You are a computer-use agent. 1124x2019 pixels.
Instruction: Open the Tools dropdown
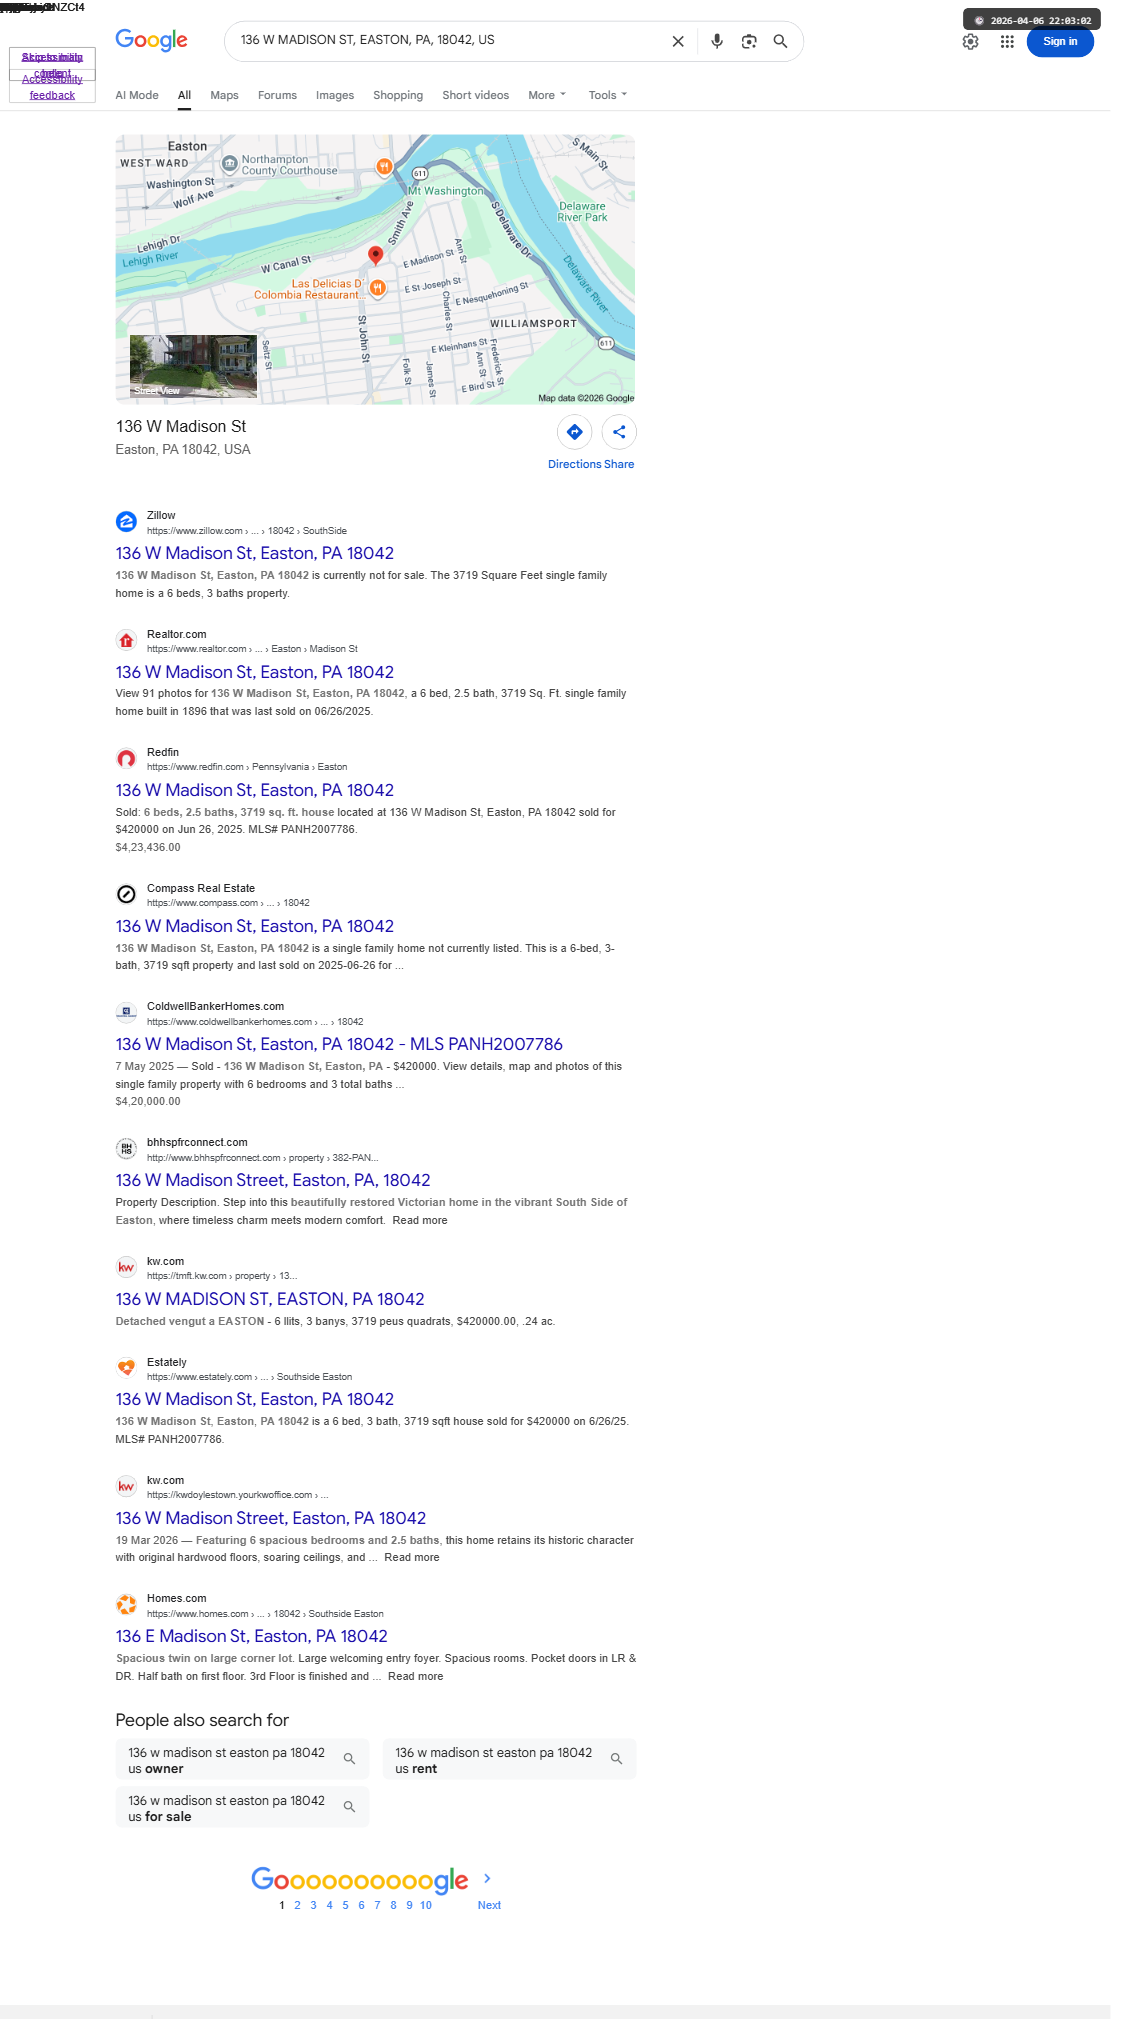(x=608, y=95)
